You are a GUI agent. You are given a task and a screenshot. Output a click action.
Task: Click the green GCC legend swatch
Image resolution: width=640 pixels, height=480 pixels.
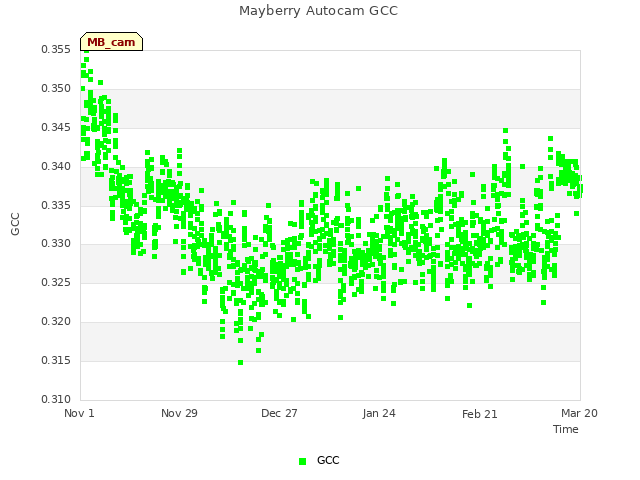click(x=302, y=461)
